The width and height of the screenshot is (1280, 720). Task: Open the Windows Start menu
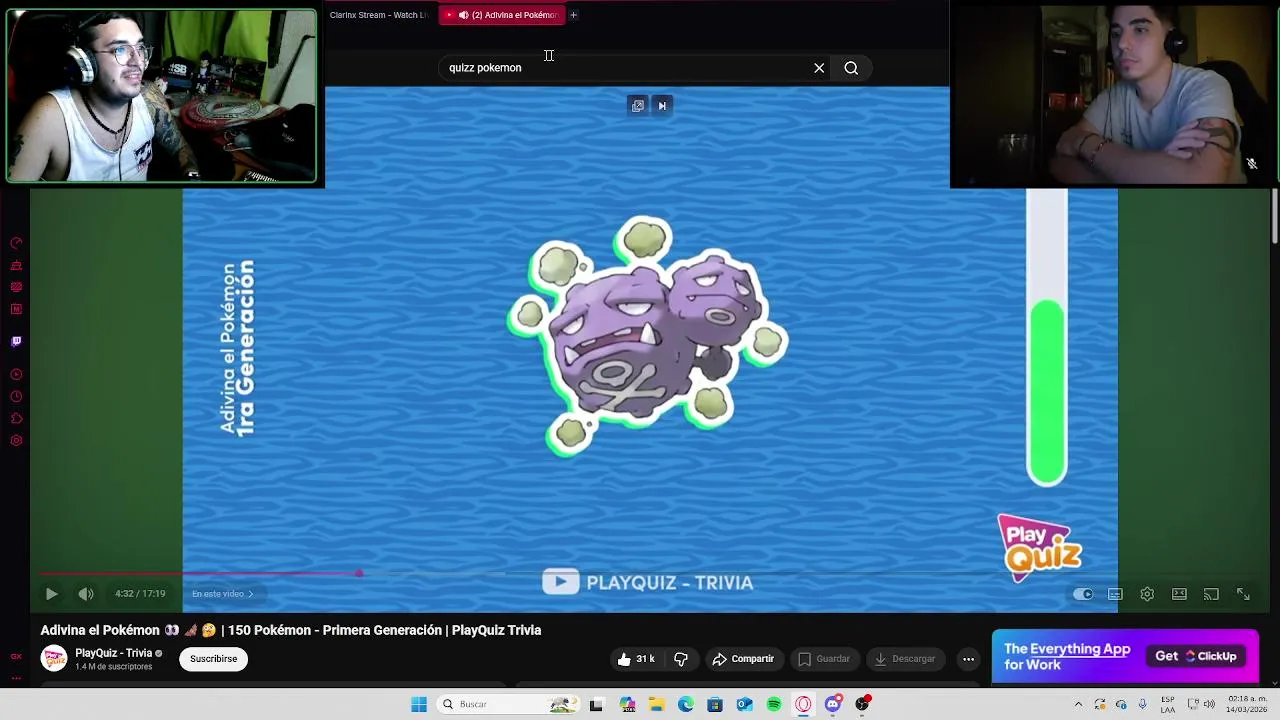click(419, 704)
